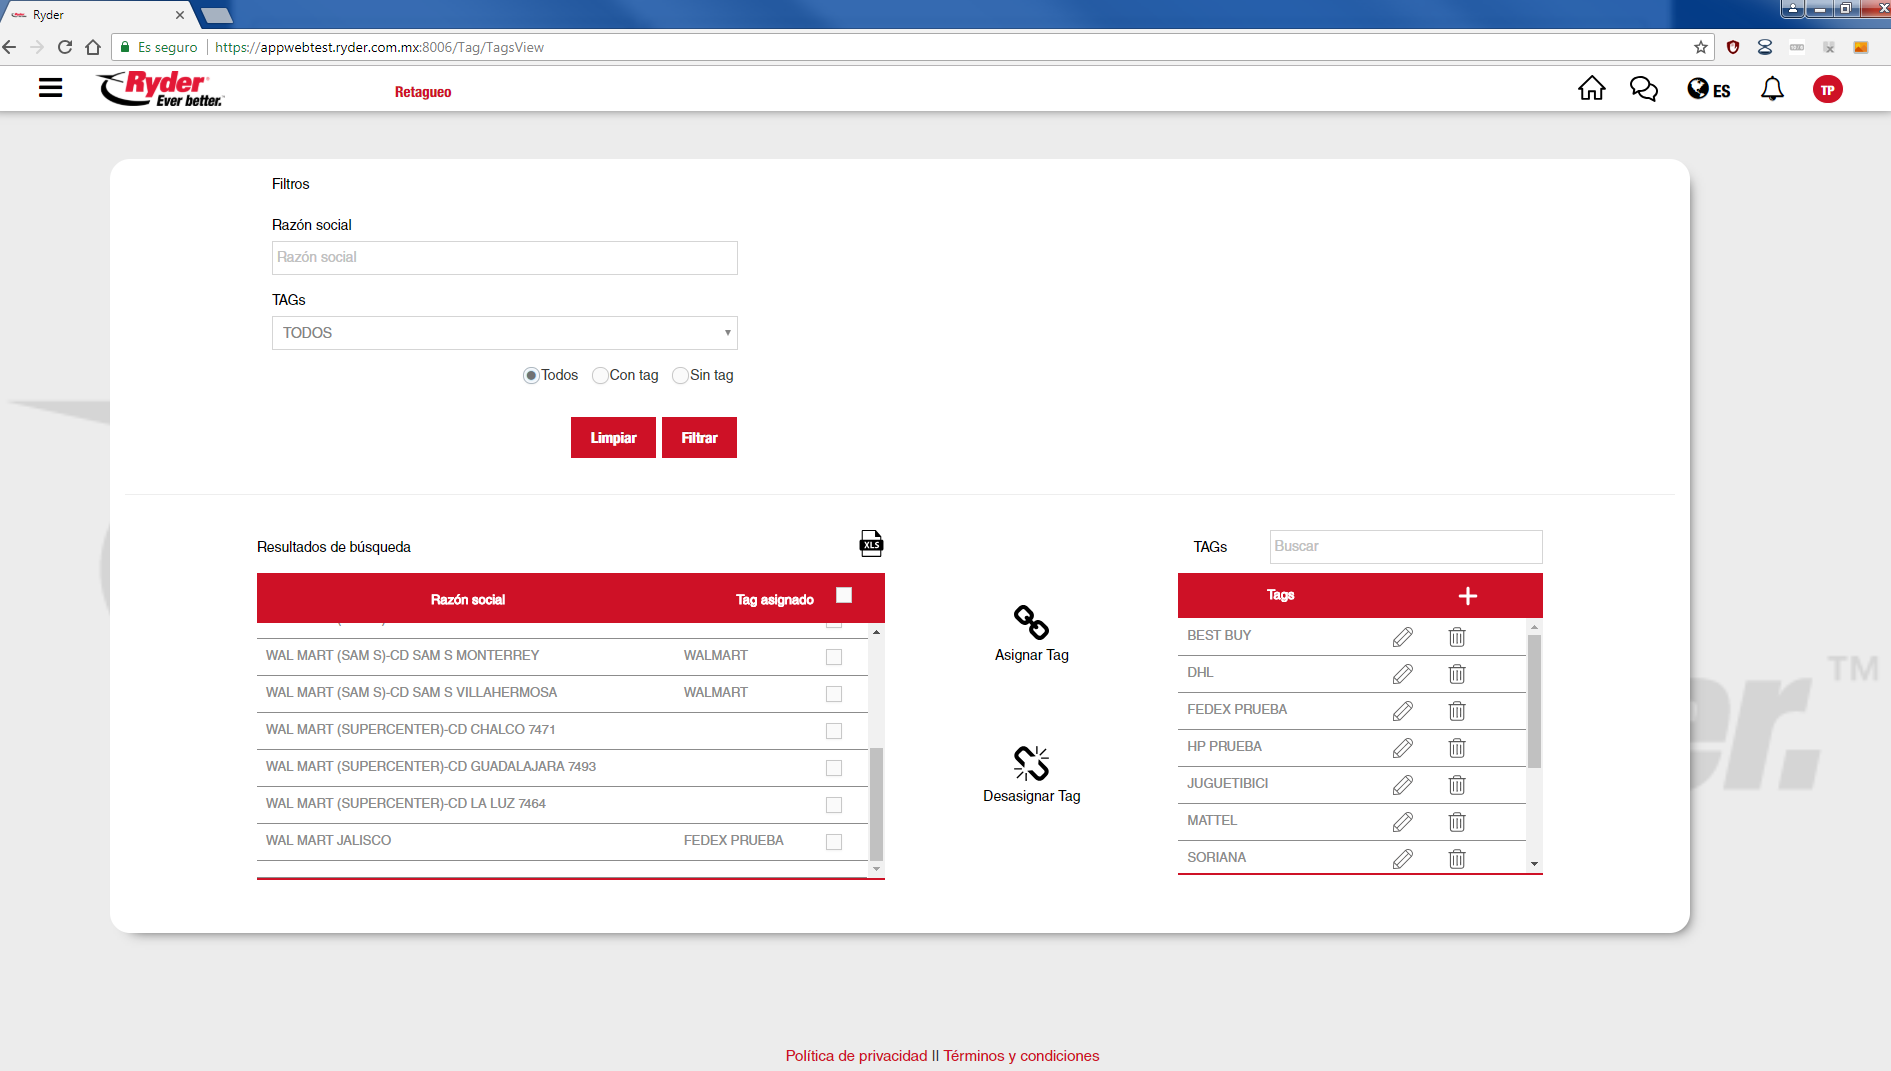
Task: Click the Razón social filter input
Action: (504, 258)
